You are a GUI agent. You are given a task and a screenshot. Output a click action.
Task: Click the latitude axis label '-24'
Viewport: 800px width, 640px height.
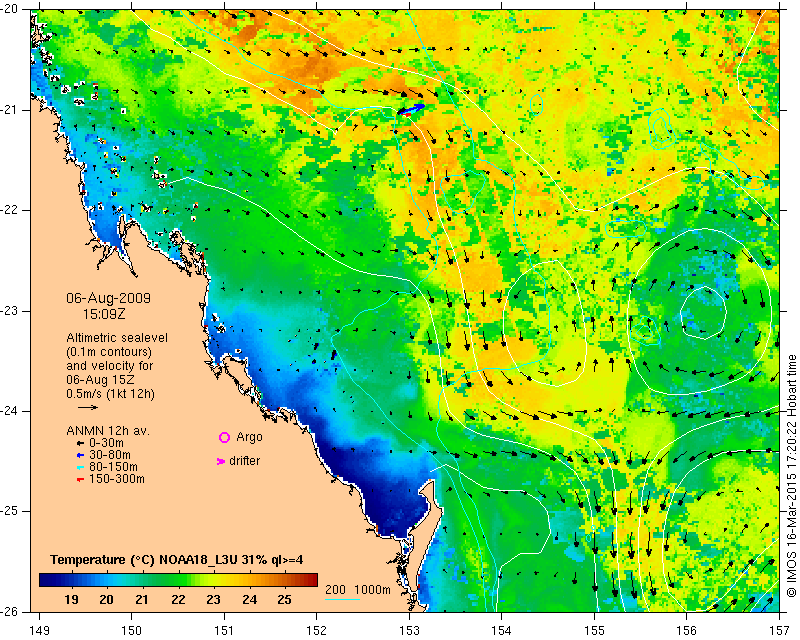(x=9, y=411)
